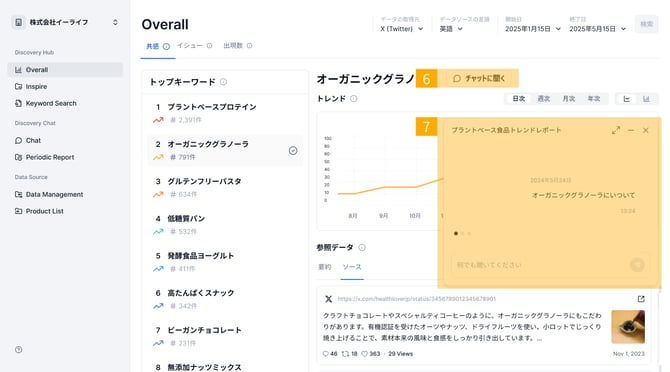Switch trend chart to bar view icon

click(x=646, y=99)
